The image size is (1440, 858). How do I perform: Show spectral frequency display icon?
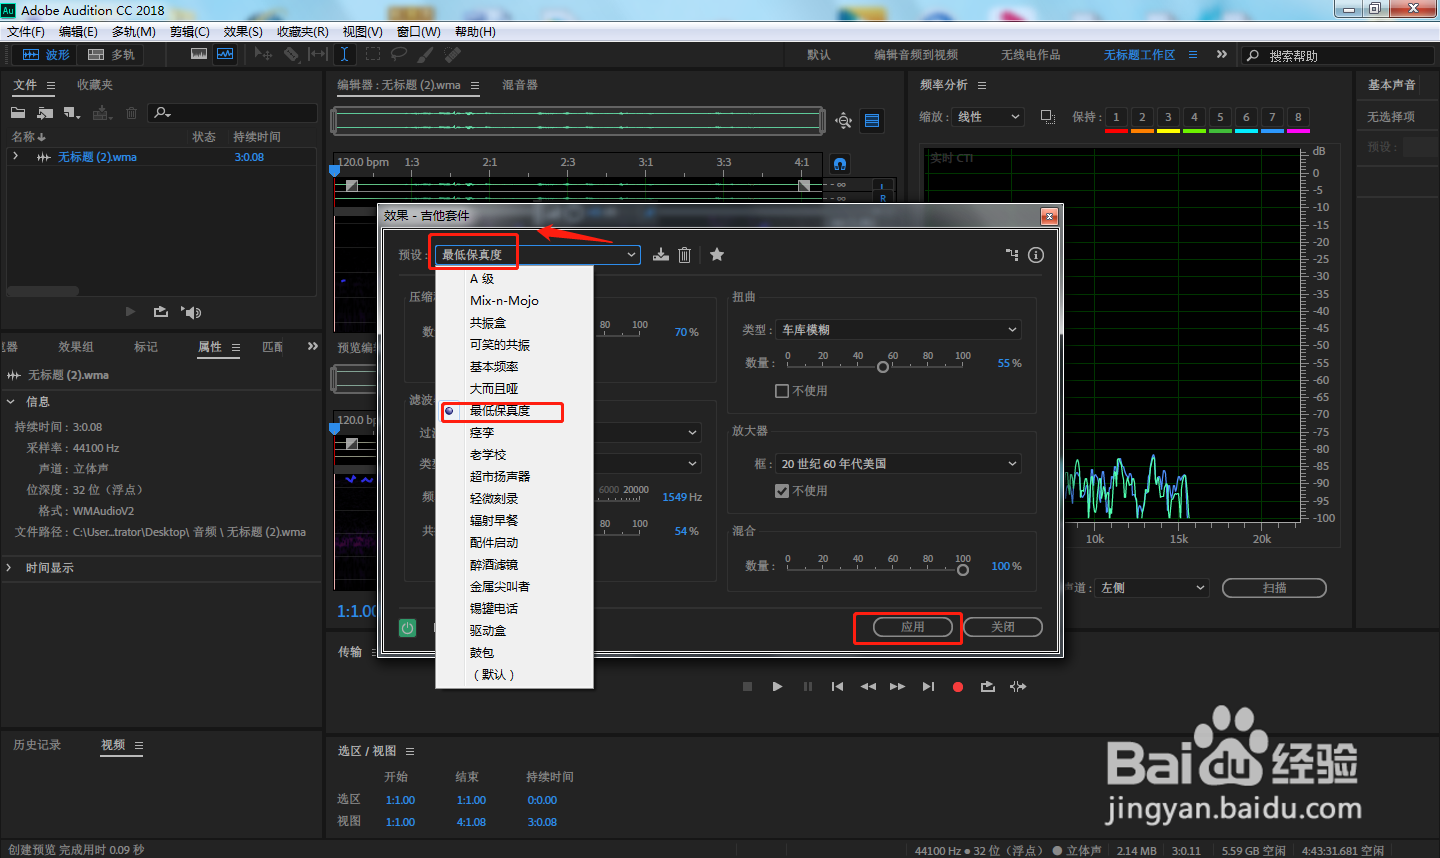[x=199, y=54]
